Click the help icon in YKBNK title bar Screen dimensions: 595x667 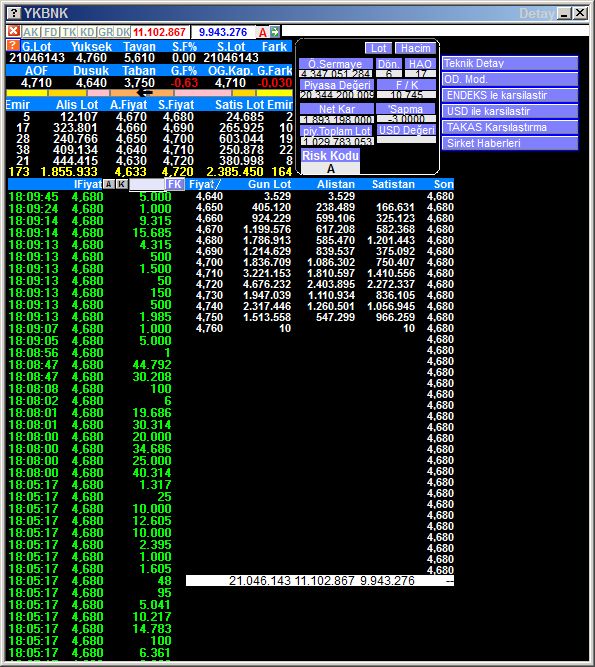tap(14, 13)
